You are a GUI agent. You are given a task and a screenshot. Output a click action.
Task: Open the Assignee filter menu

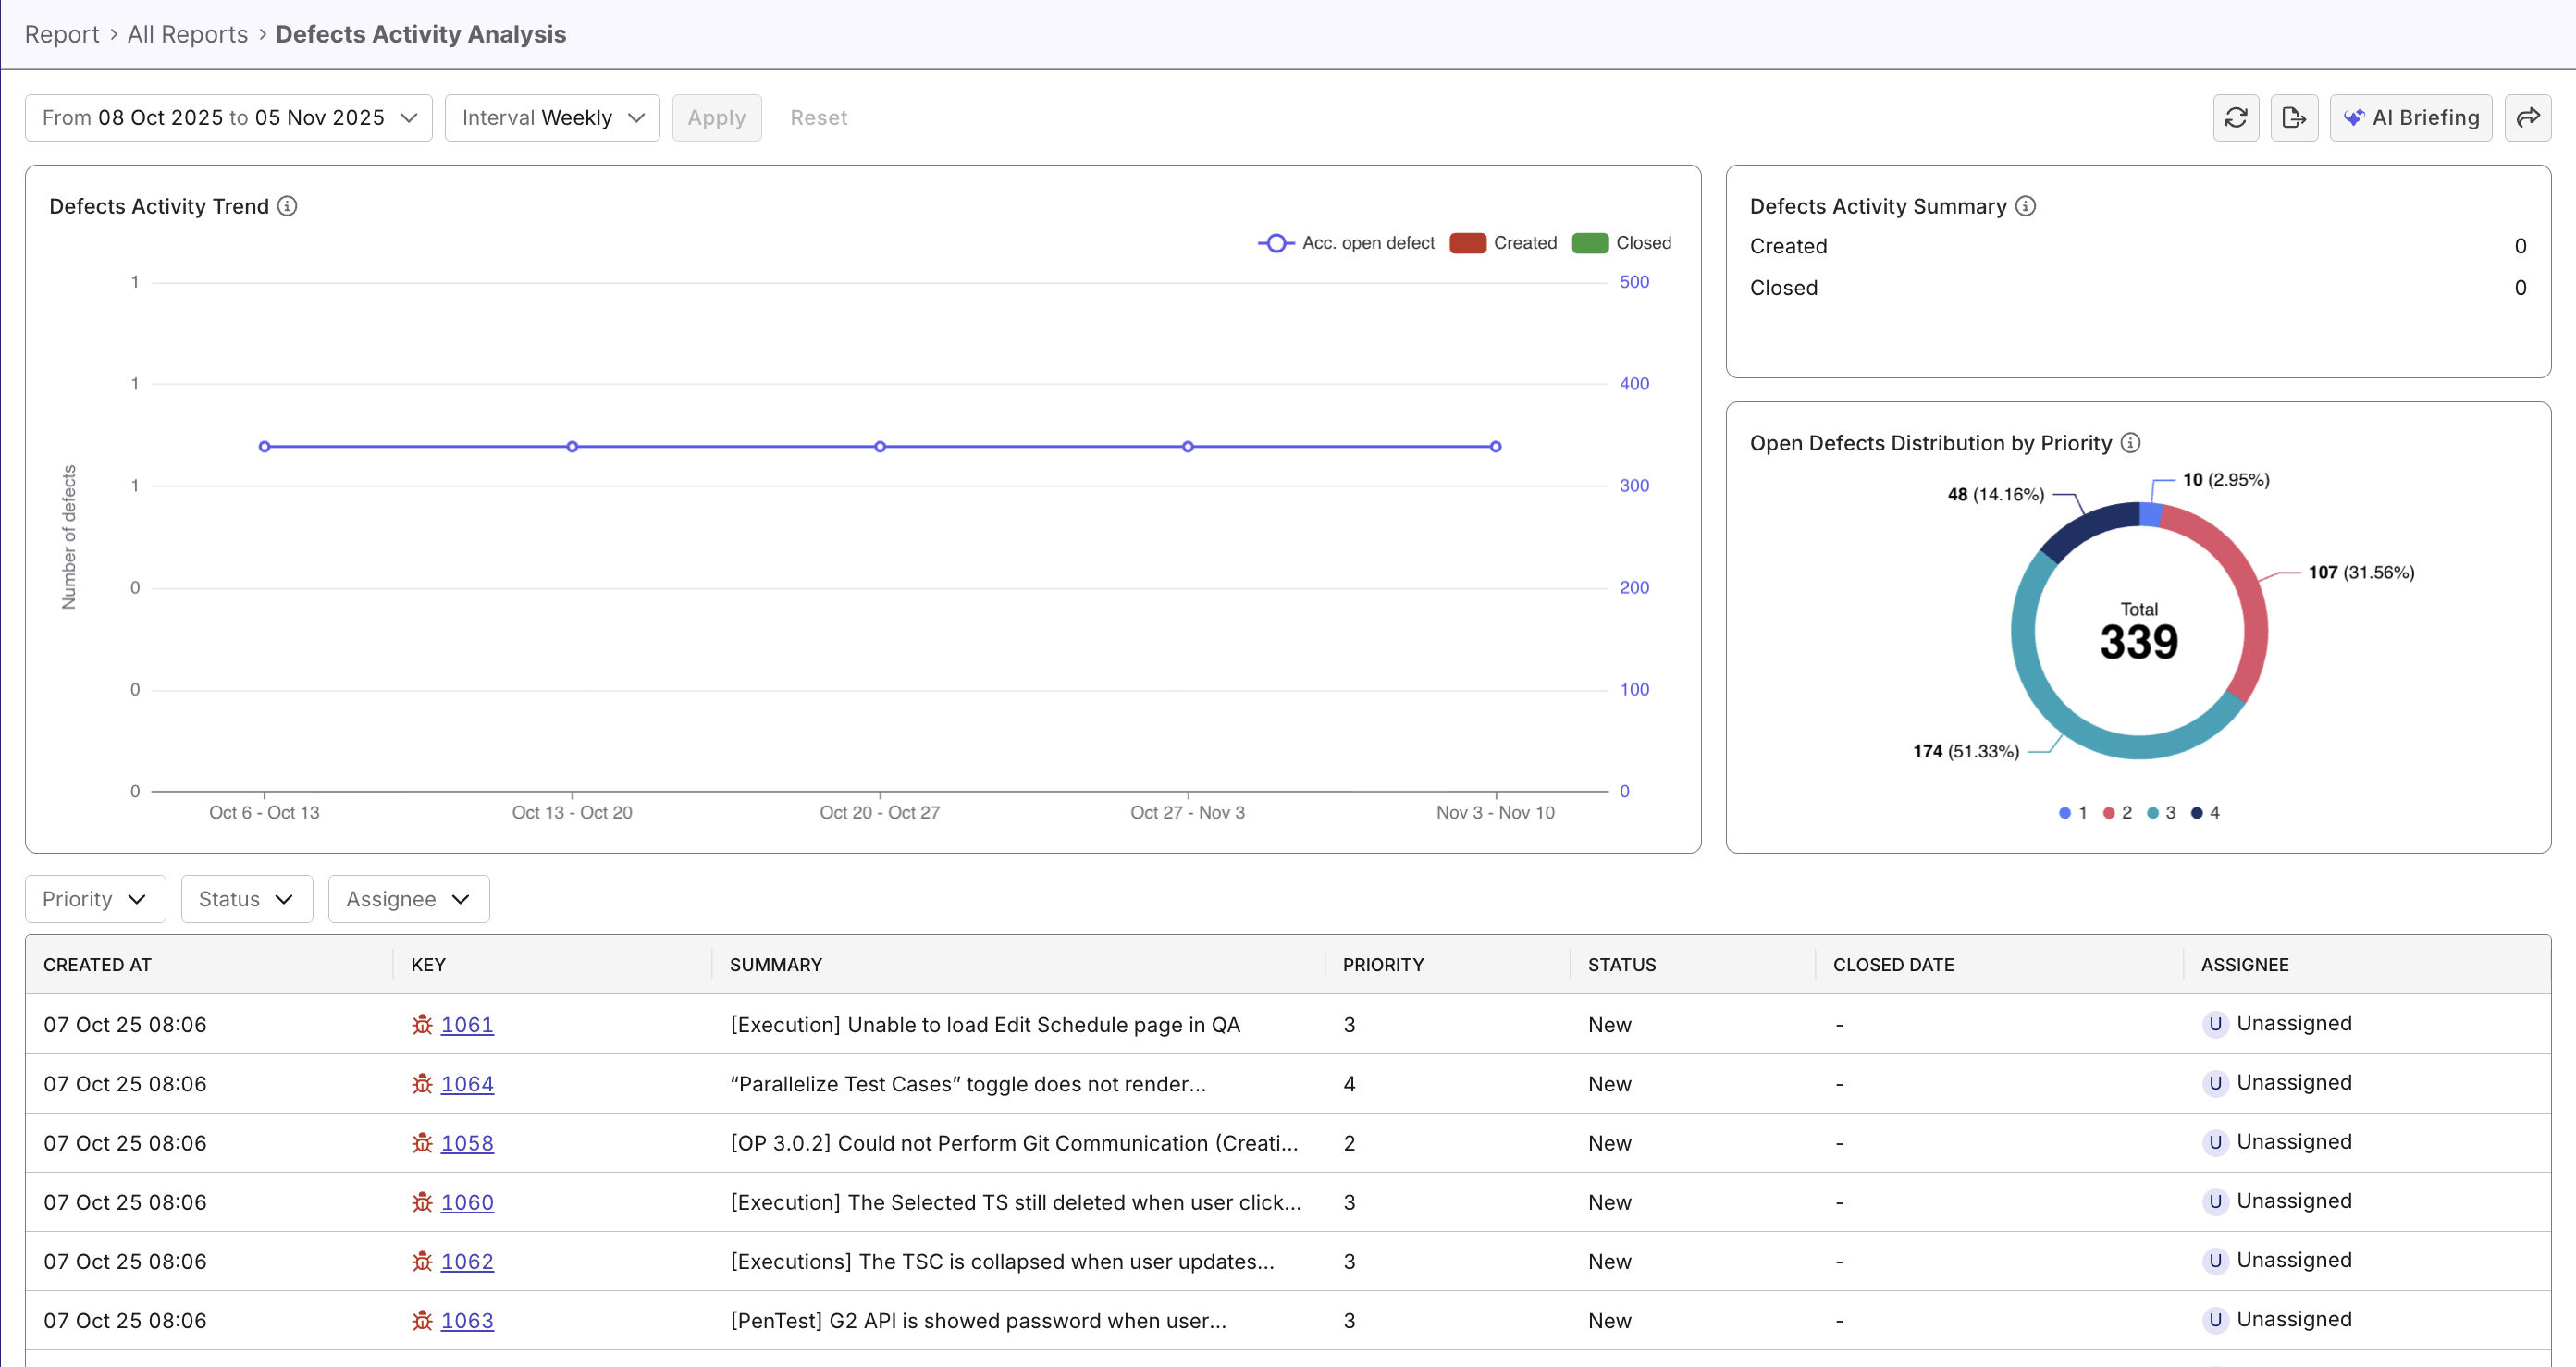tap(407, 898)
